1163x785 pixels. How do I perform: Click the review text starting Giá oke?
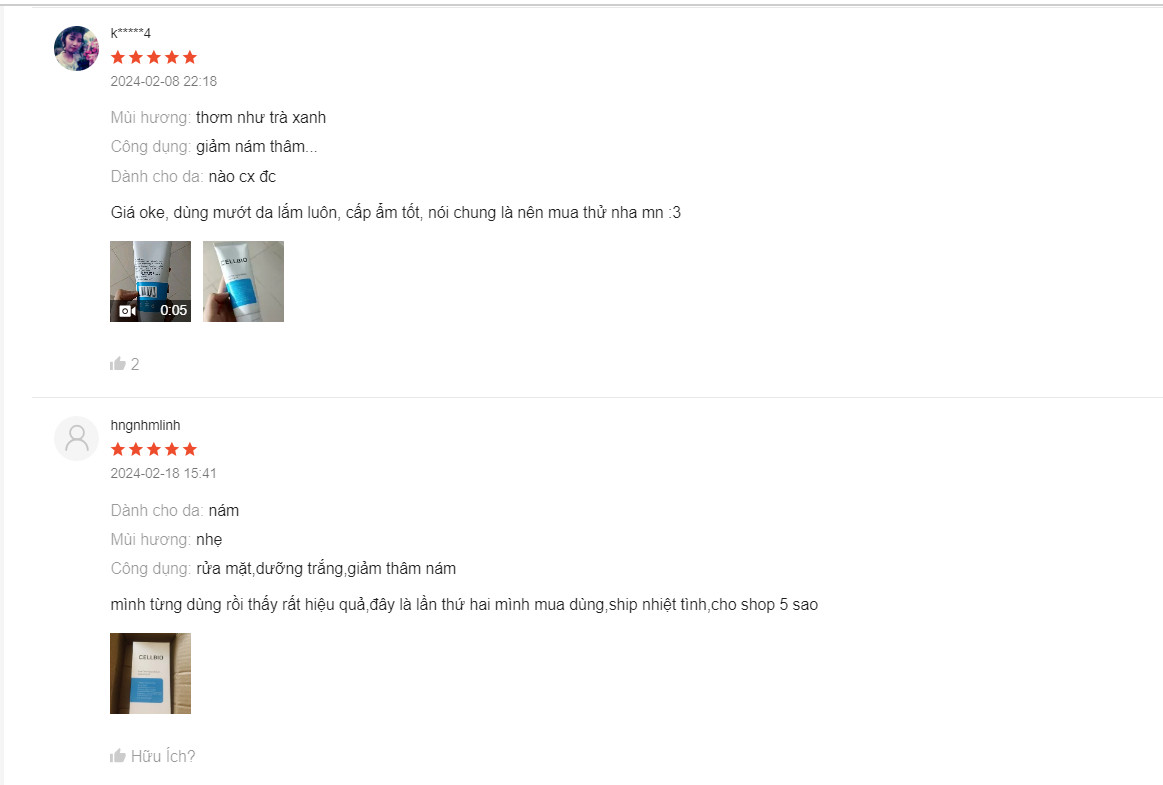(x=395, y=213)
